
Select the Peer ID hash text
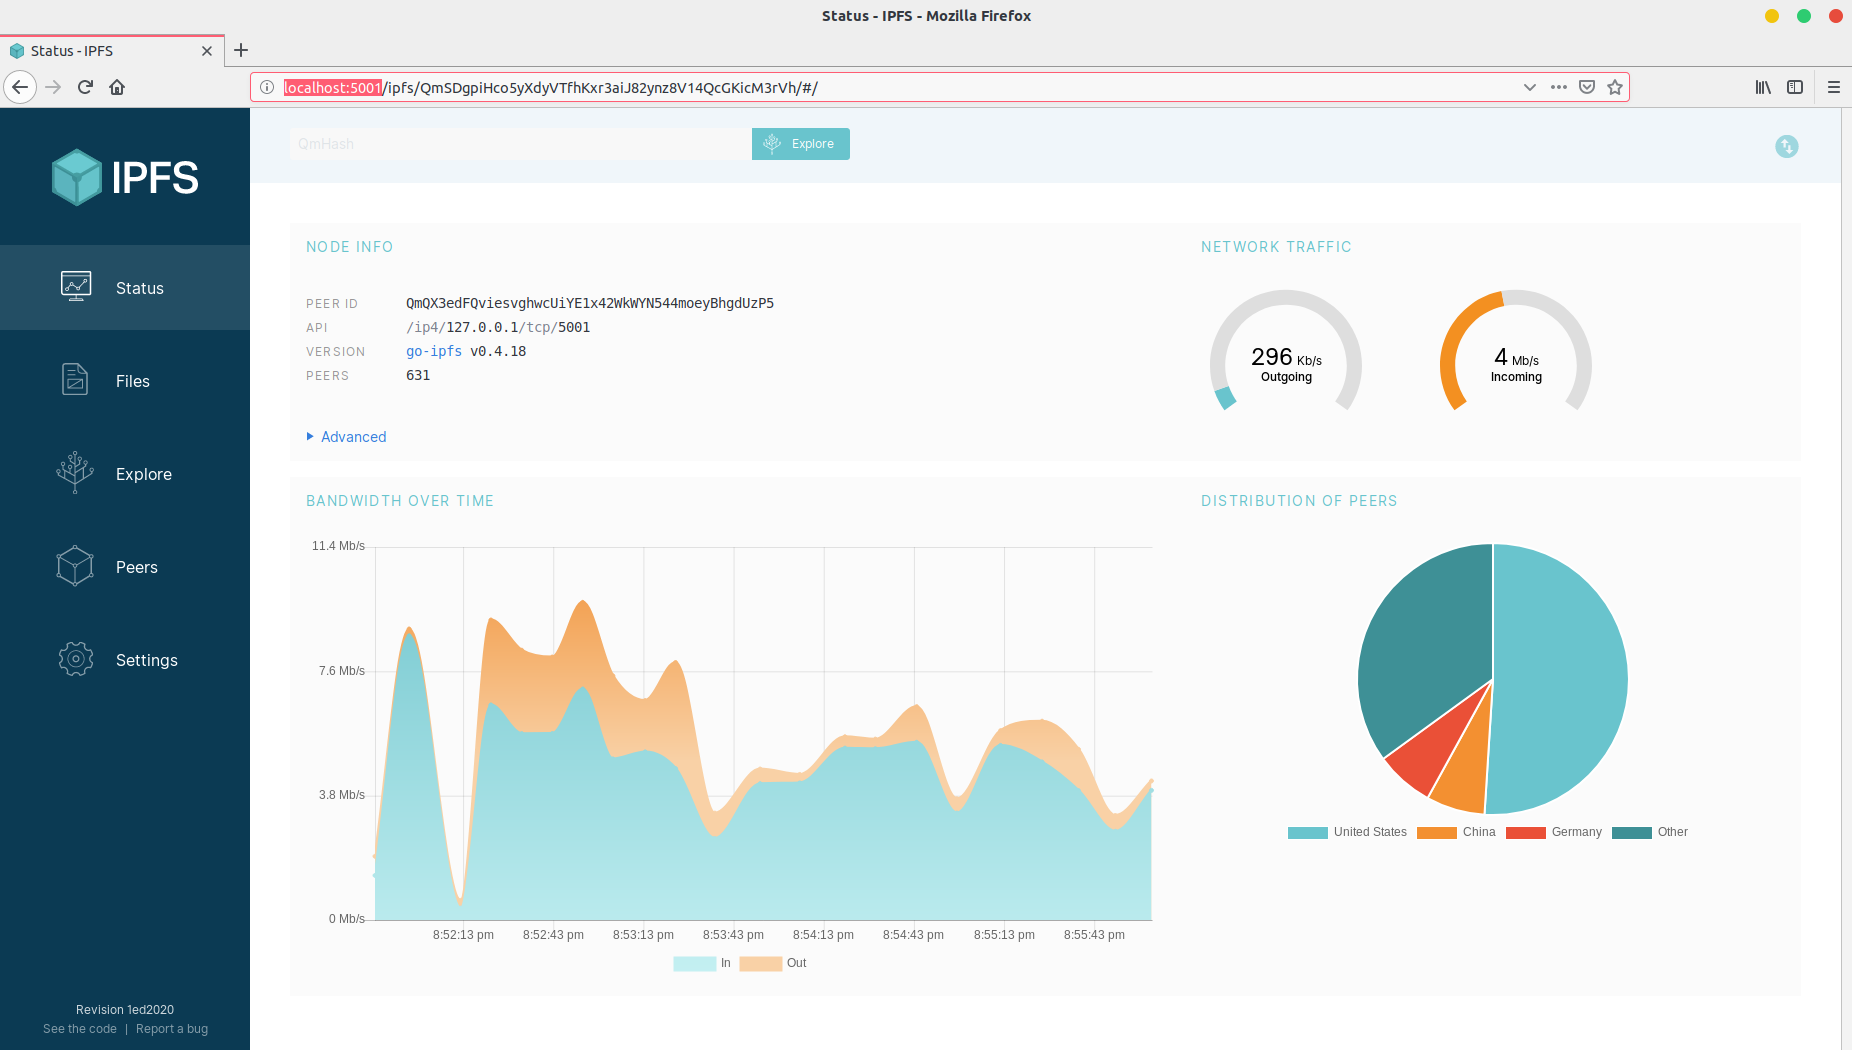pos(590,303)
